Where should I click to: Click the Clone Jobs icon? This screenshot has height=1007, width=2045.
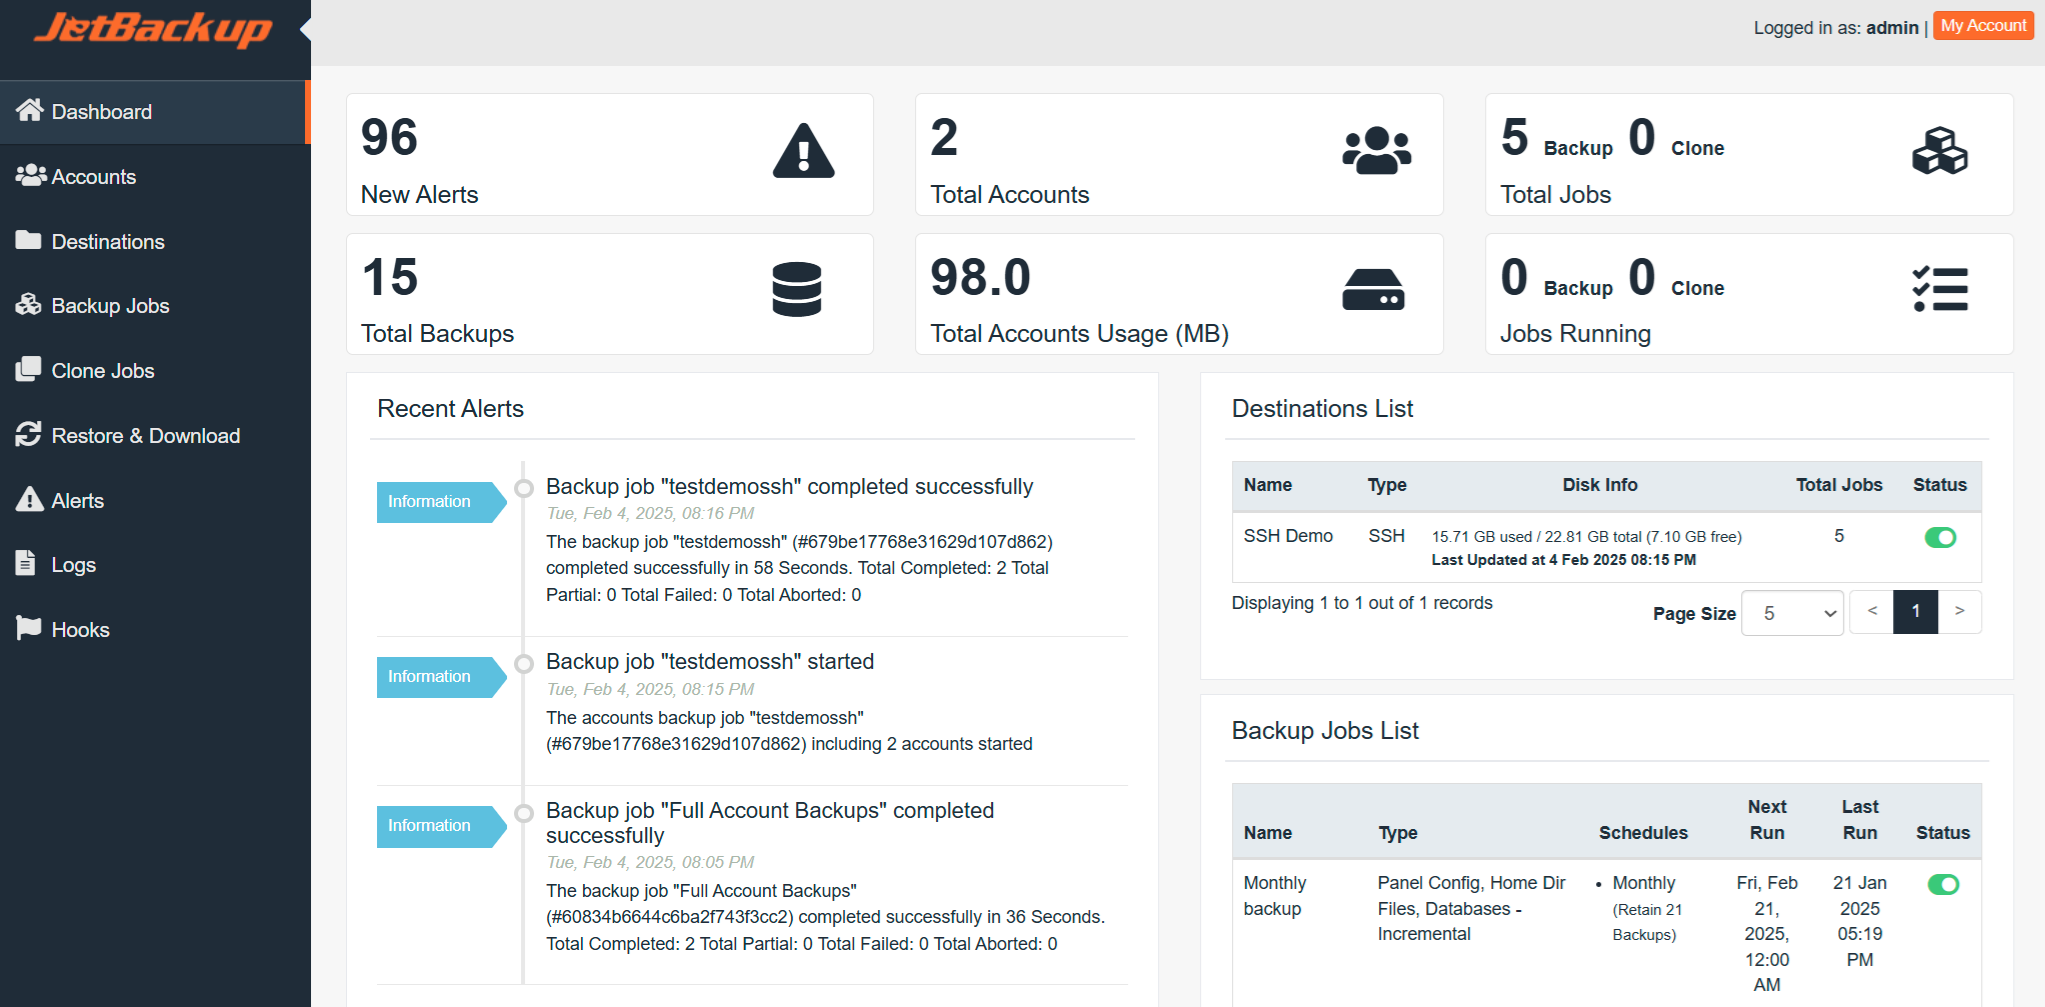pos(28,370)
